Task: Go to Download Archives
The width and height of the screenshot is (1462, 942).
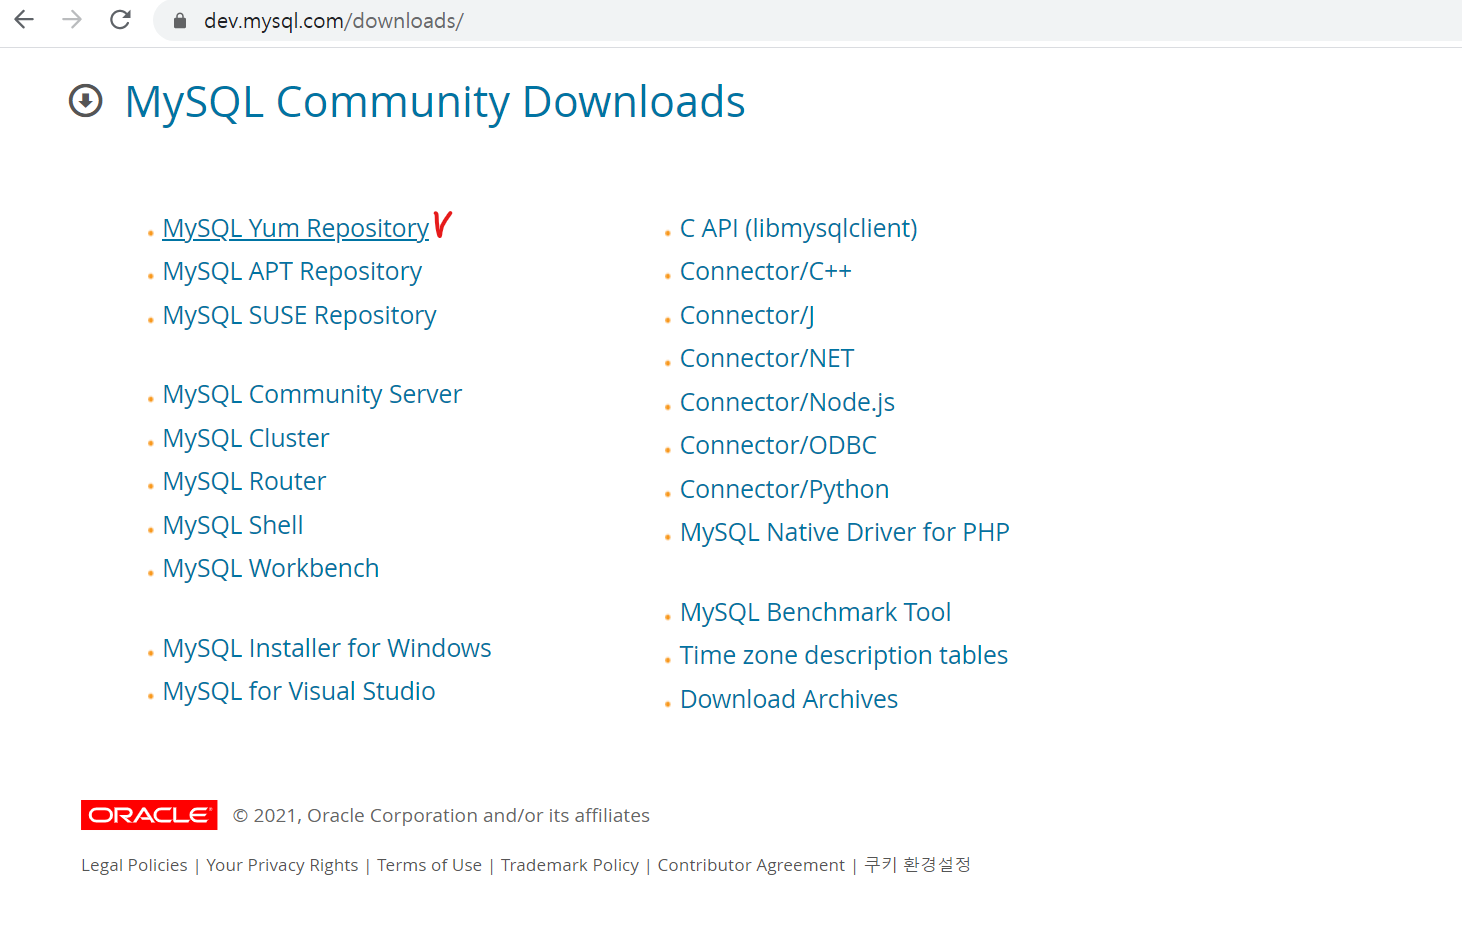Action: (789, 699)
